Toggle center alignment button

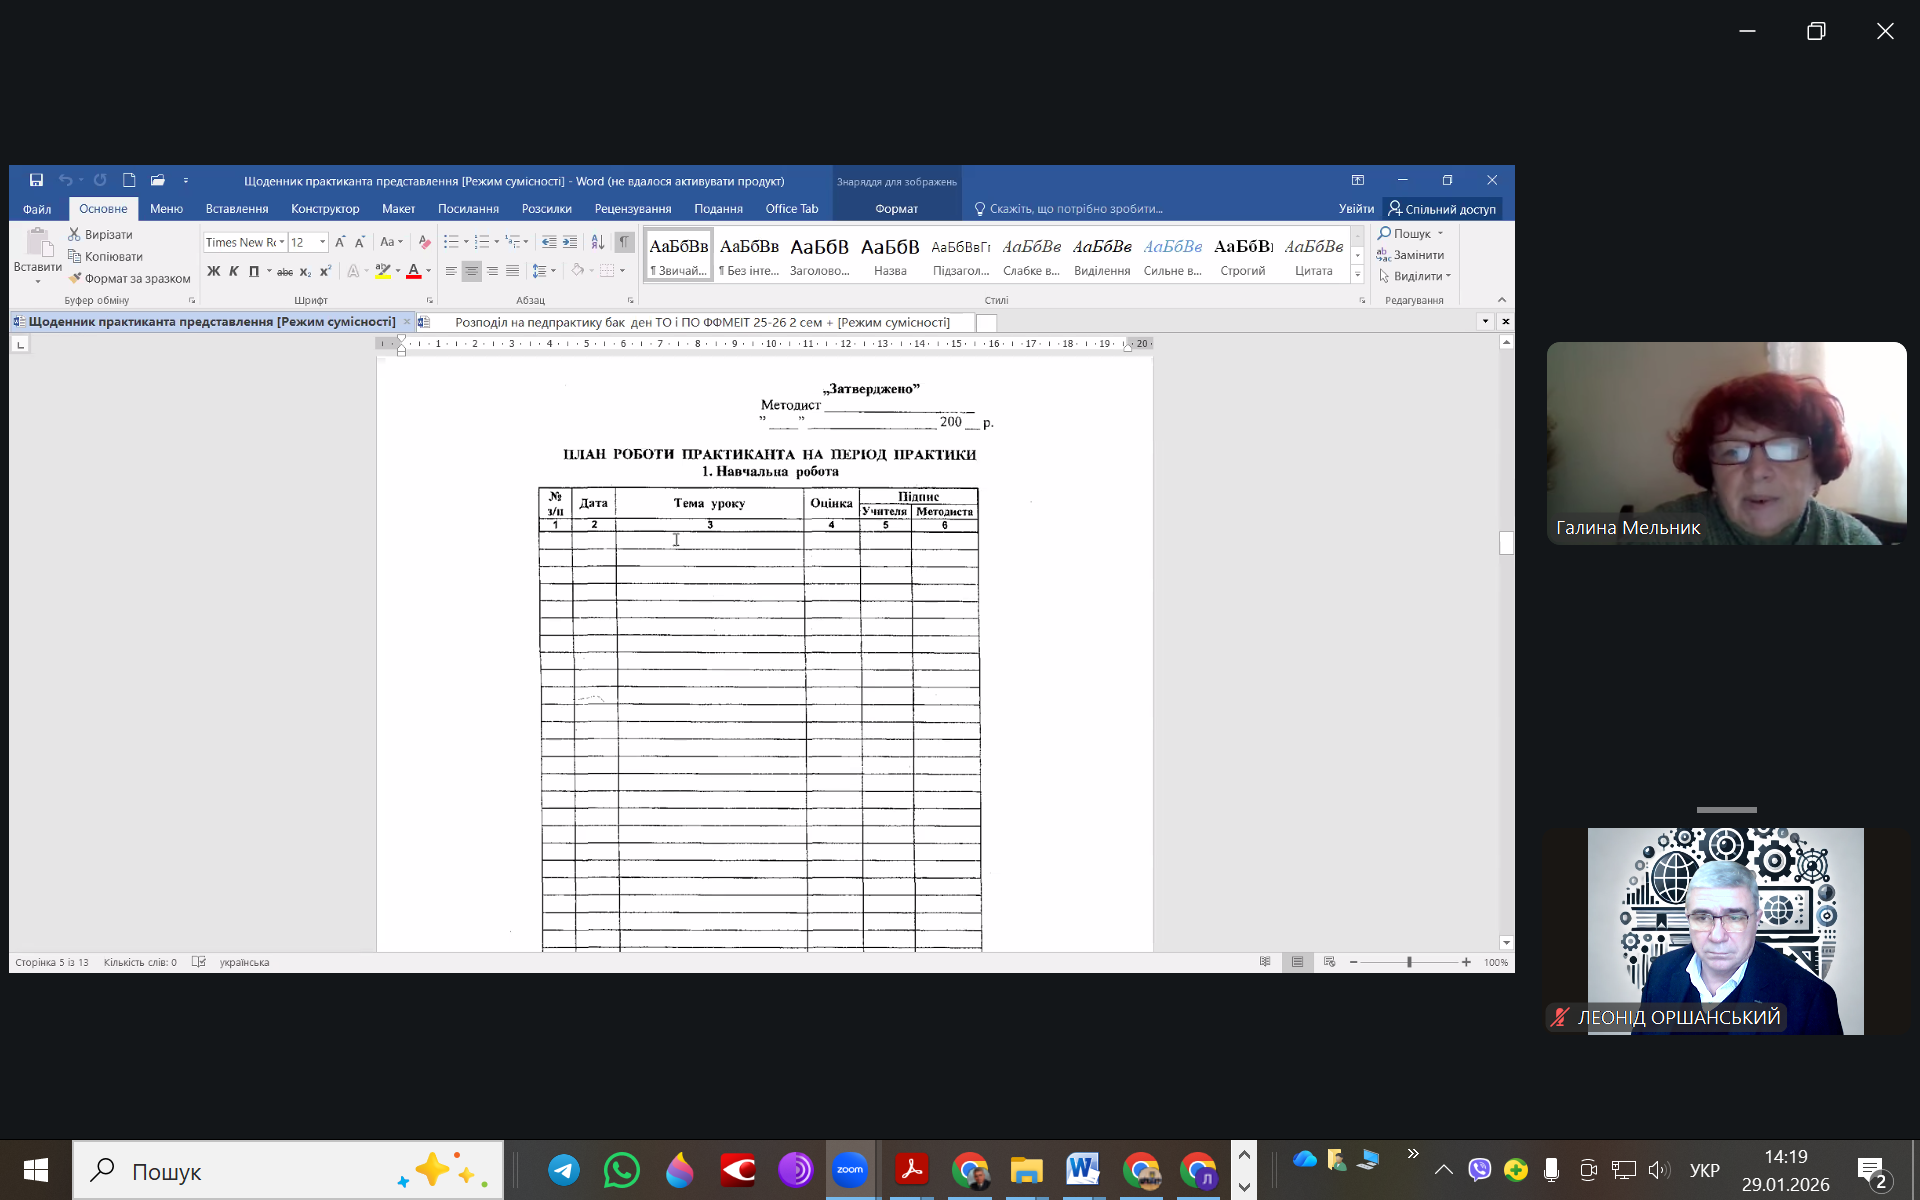click(471, 271)
